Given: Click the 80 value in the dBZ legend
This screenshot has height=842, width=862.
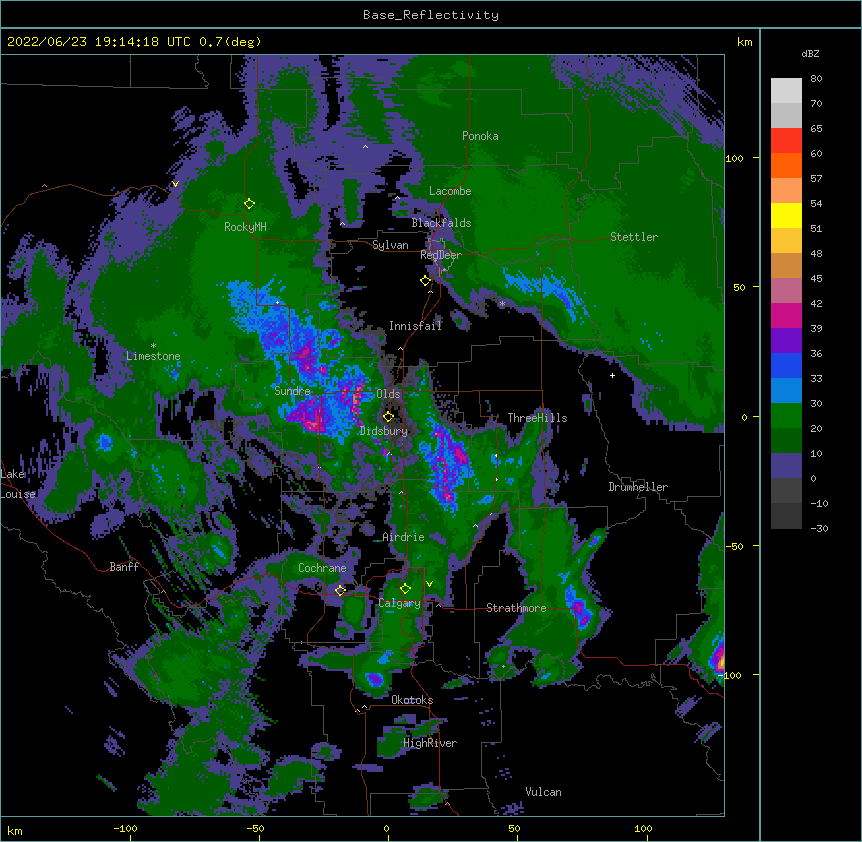Looking at the screenshot, I should pos(816,79).
